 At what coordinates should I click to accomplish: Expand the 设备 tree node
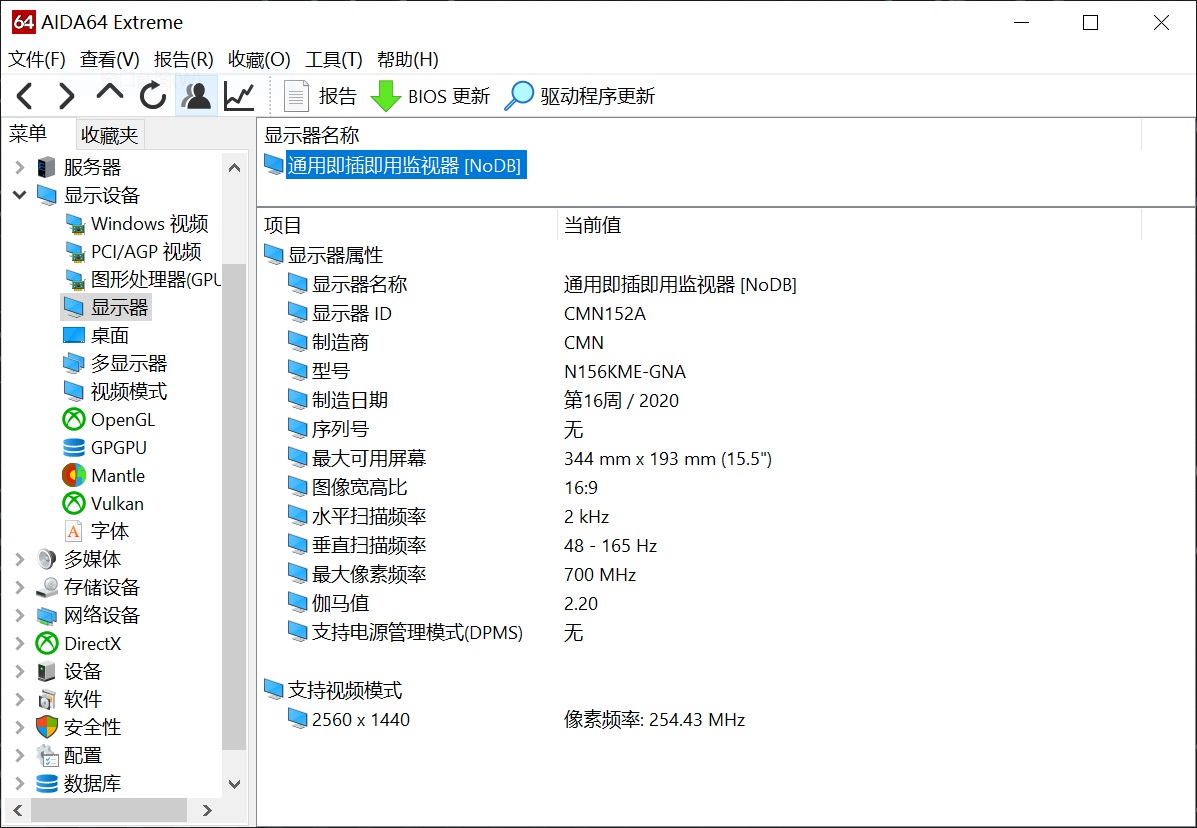tap(20, 672)
